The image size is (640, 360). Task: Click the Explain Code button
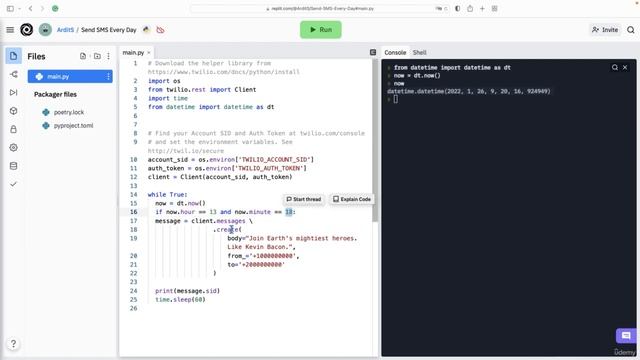351,199
